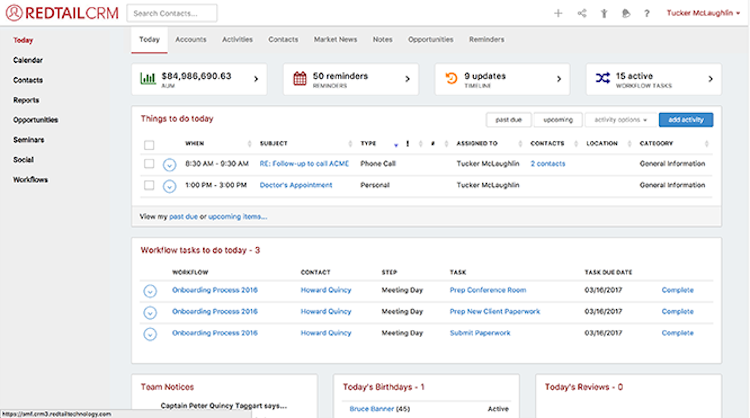This screenshot has width=750, height=418.
Task: Open the Prep Conference Room task link
Action: pyautogui.click(x=488, y=290)
